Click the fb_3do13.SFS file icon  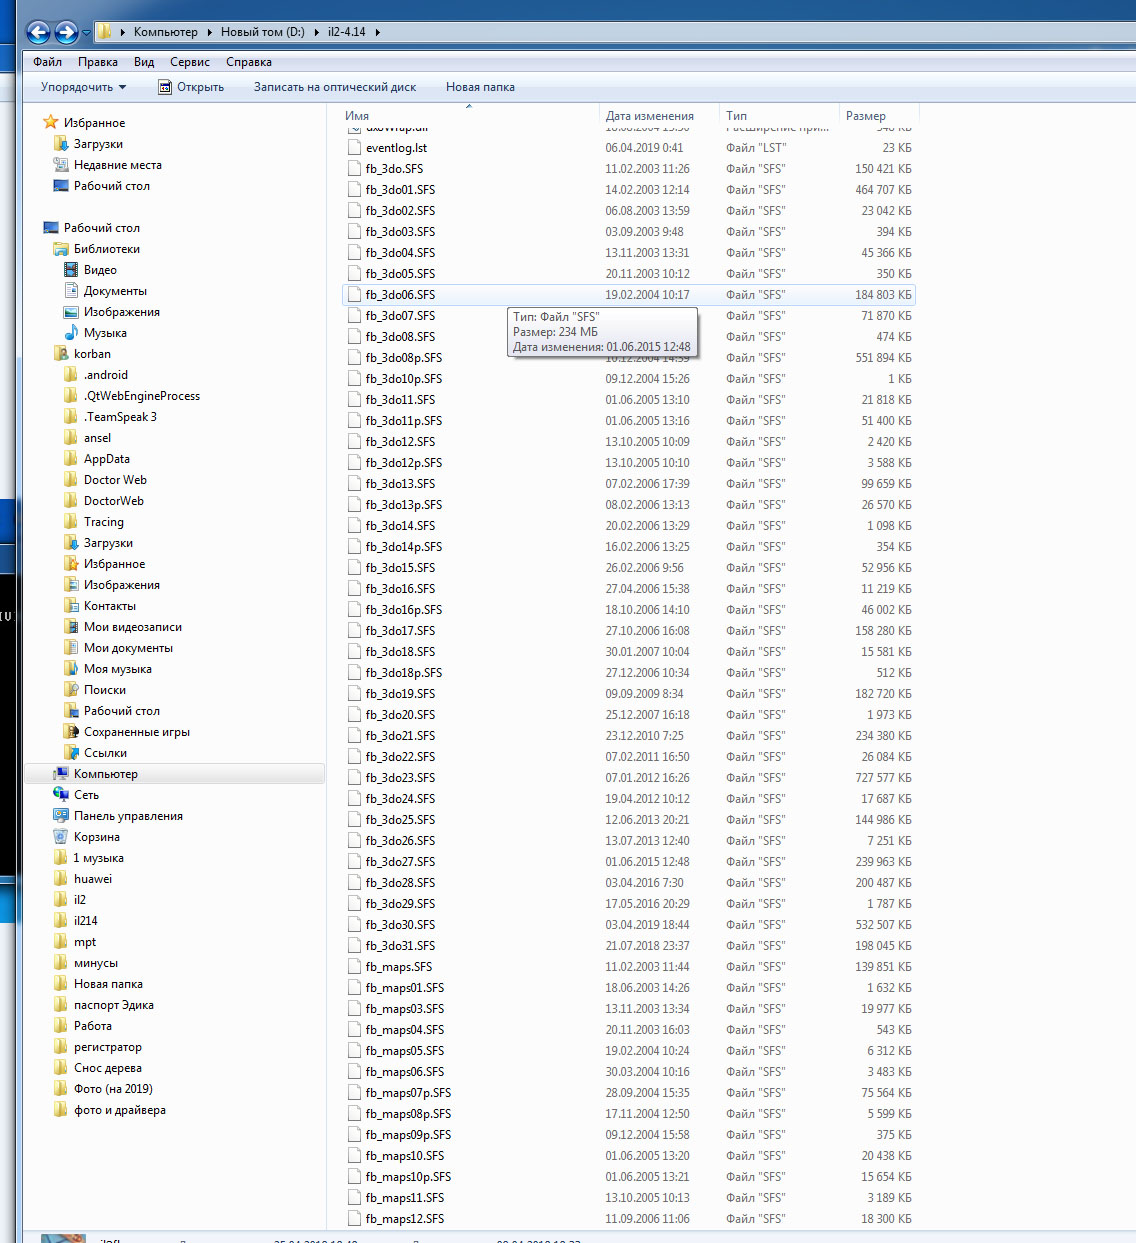tap(354, 484)
